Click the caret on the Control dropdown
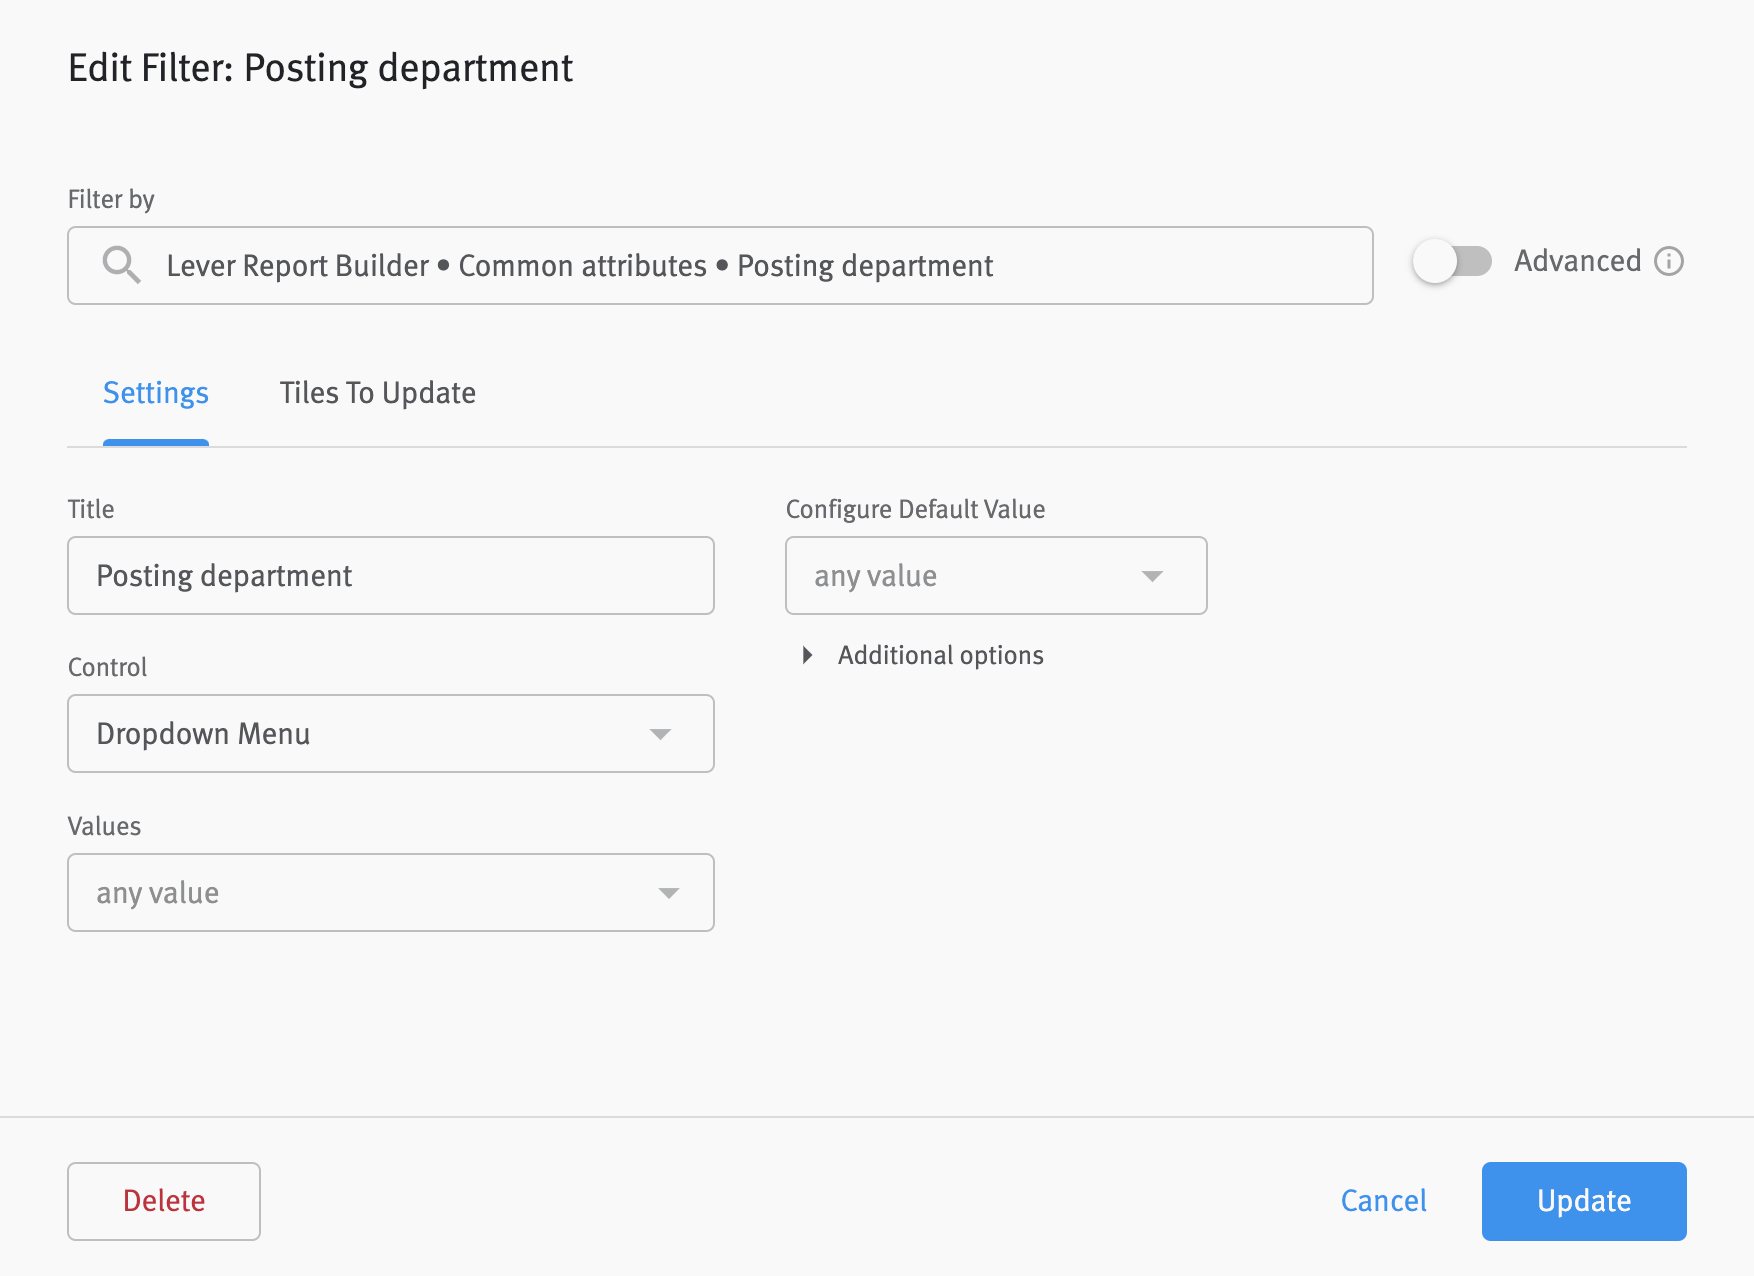The width and height of the screenshot is (1754, 1276). tap(660, 733)
